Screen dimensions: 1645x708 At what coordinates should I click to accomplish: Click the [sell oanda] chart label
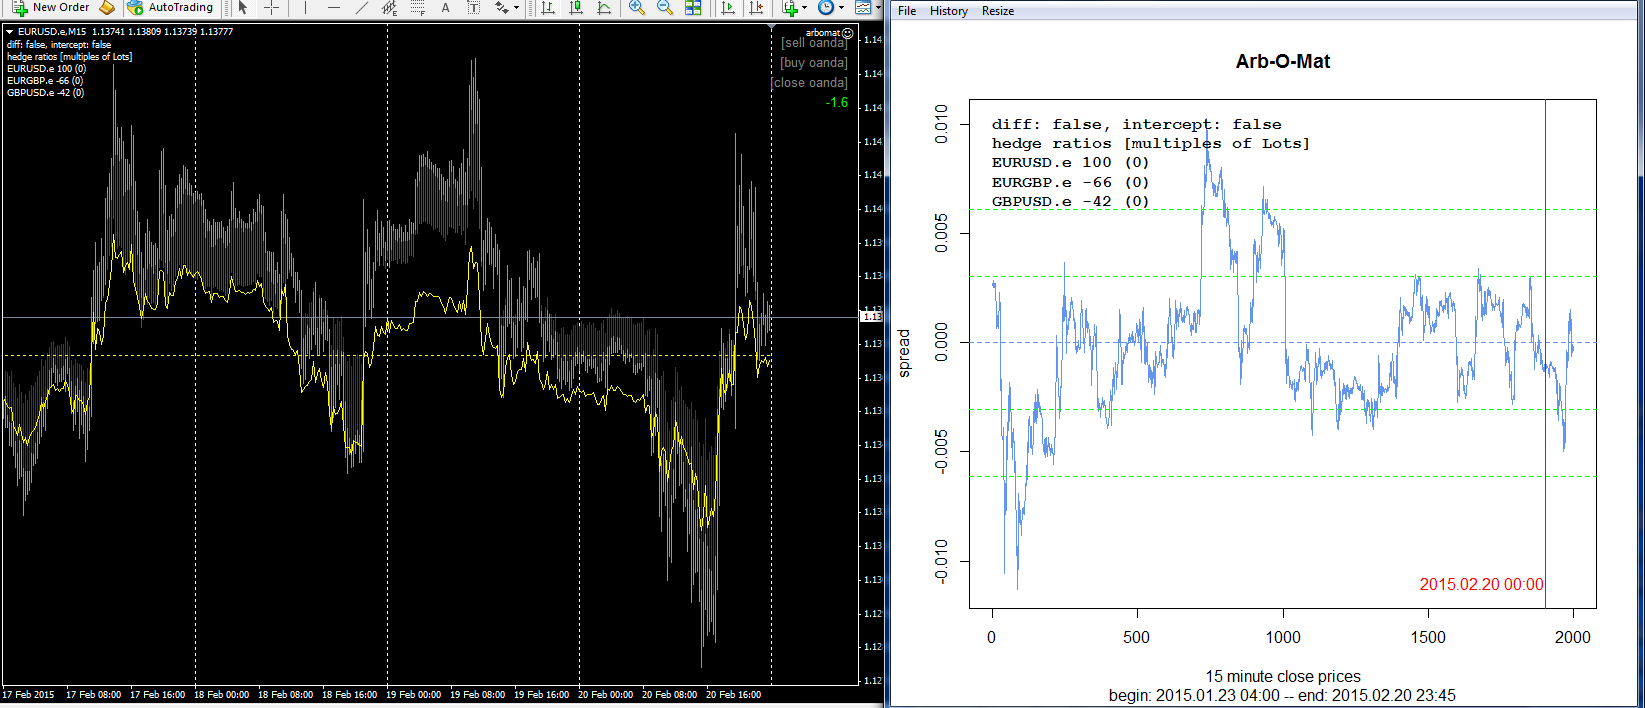814,43
